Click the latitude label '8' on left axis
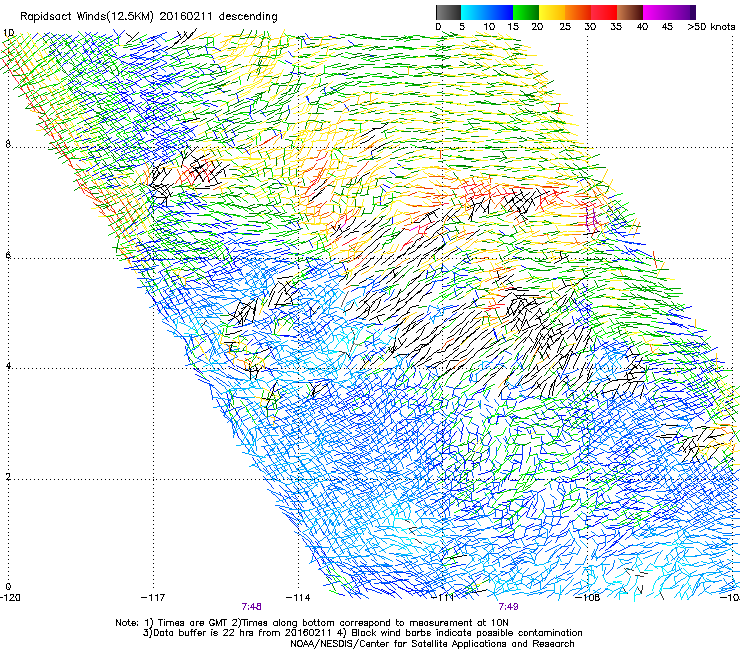 [x=8, y=144]
